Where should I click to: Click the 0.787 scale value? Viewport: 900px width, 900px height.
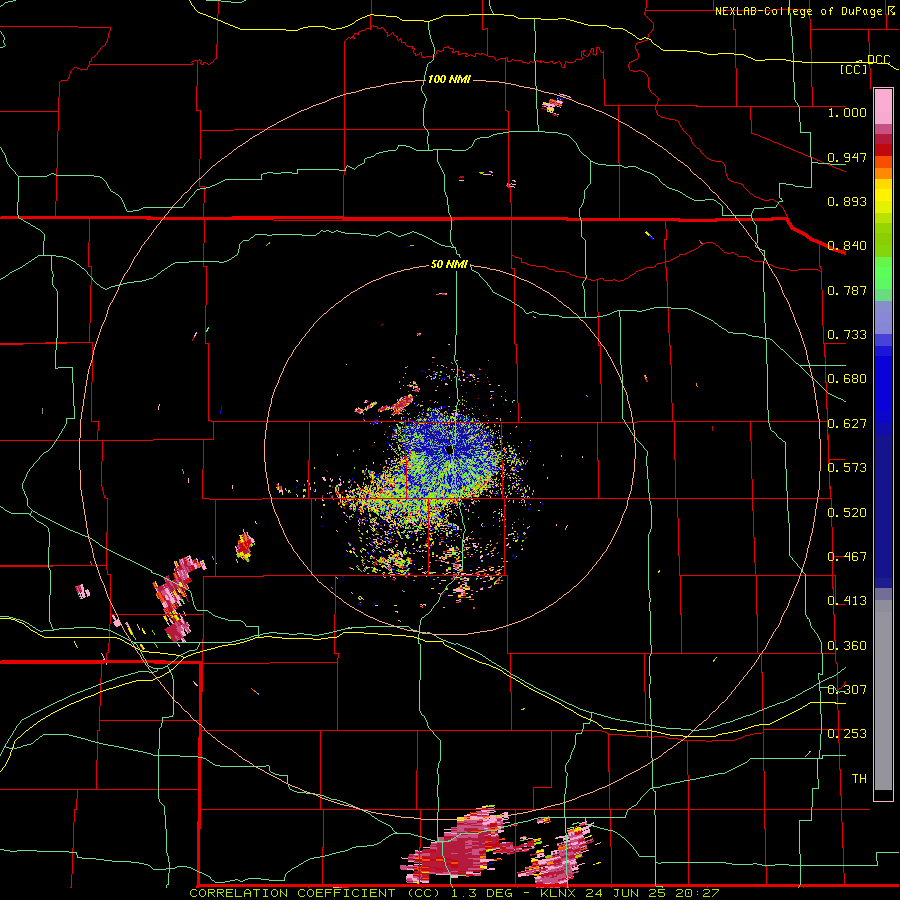[x=847, y=290]
